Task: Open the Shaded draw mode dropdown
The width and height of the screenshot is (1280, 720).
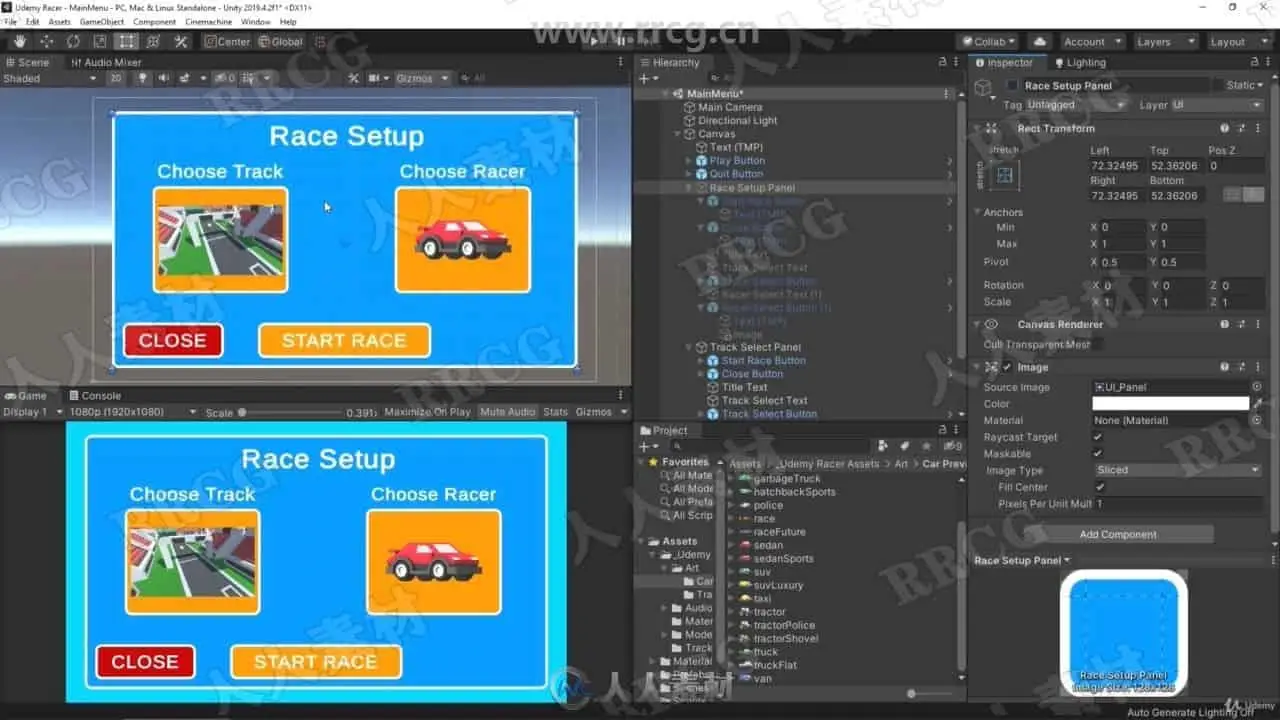Action: point(52,78)
